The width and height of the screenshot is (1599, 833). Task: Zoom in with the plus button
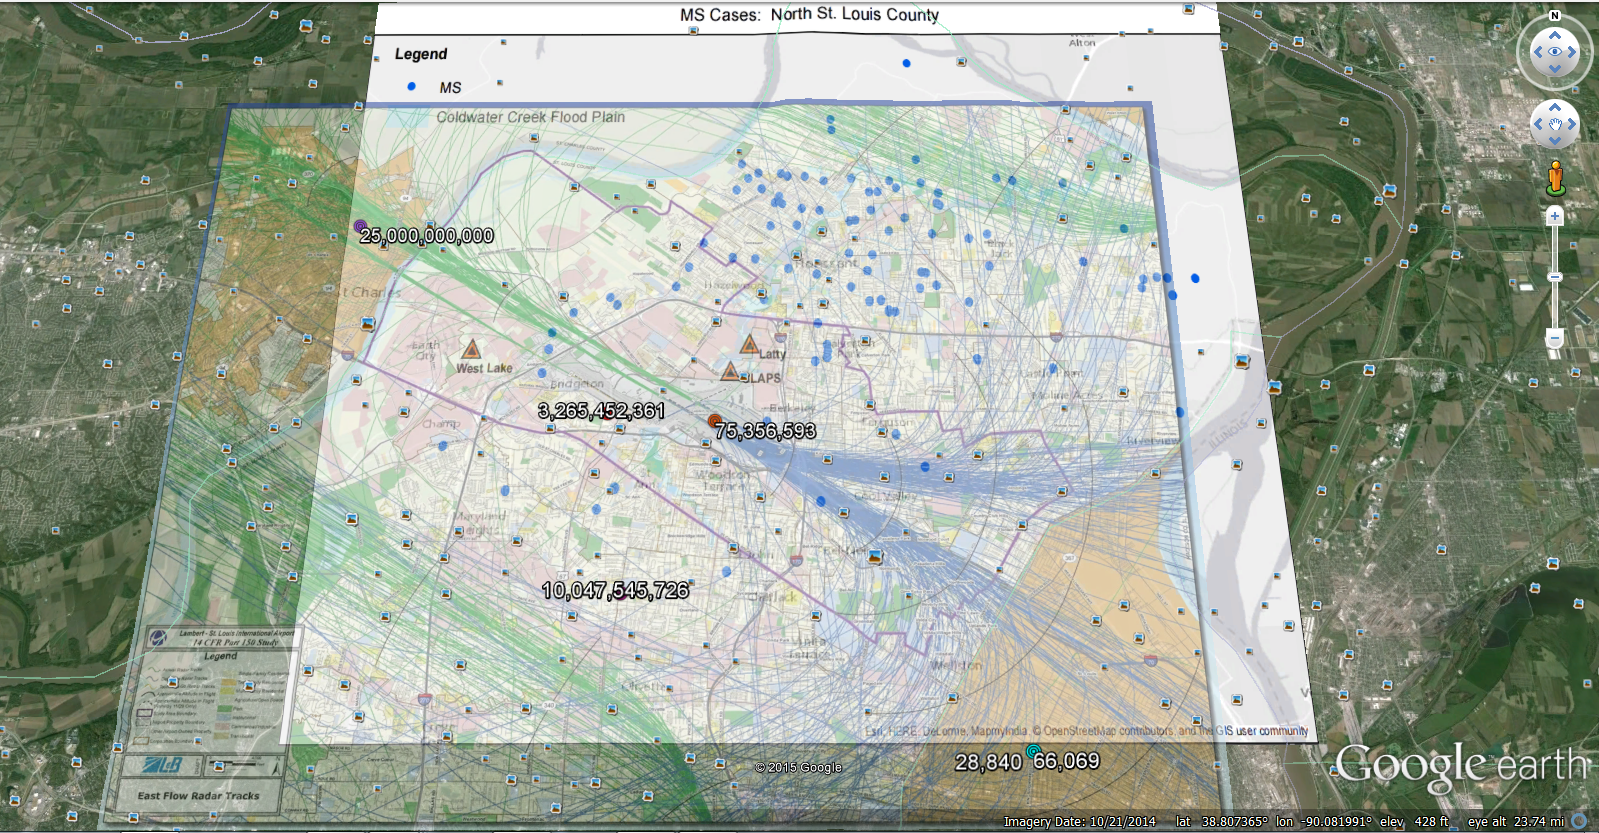[x=1554, y=216]
